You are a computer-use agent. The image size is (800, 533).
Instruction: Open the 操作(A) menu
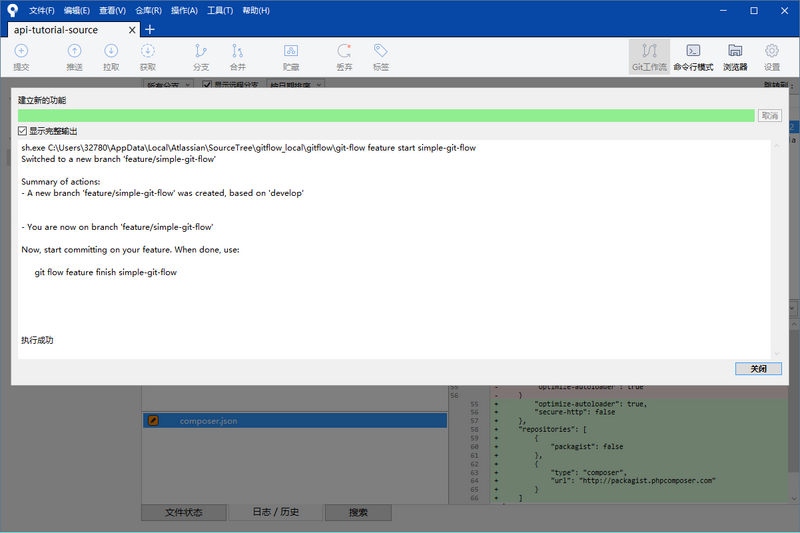point(184,10)
